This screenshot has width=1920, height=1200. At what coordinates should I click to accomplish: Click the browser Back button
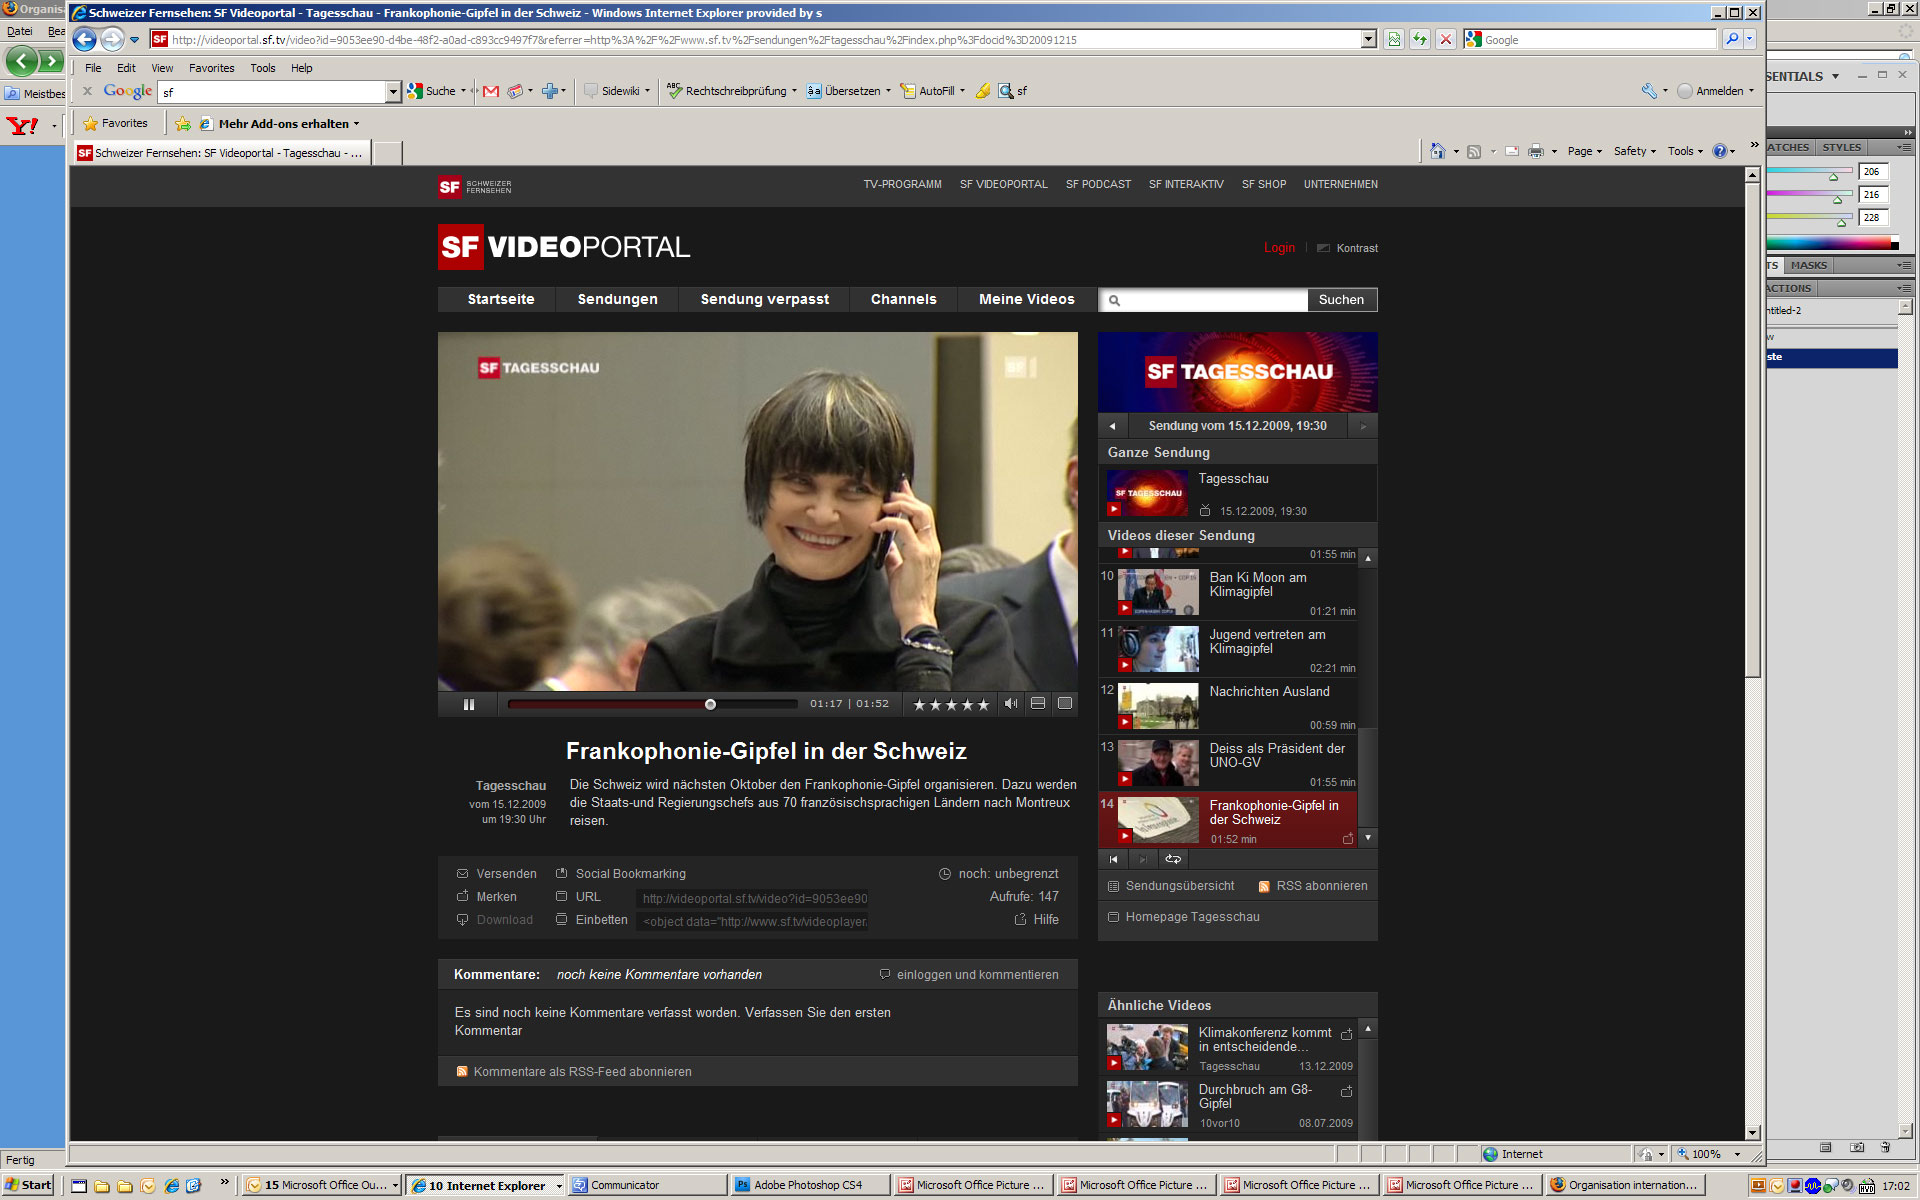tap(85, 40)
